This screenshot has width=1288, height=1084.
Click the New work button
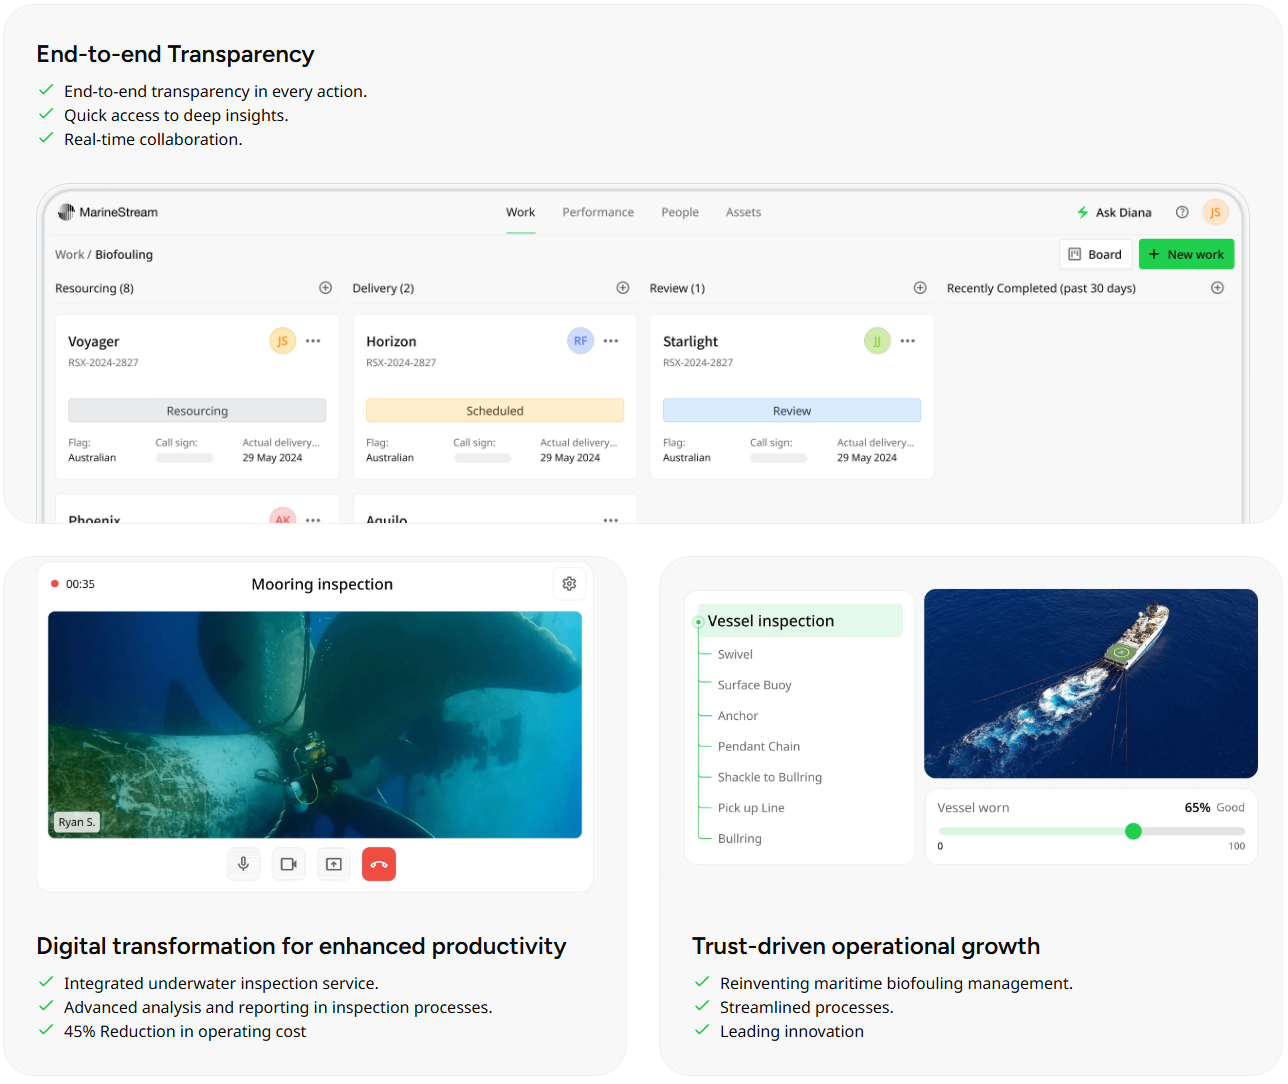pyautogui.click(x=1186, y=254)
